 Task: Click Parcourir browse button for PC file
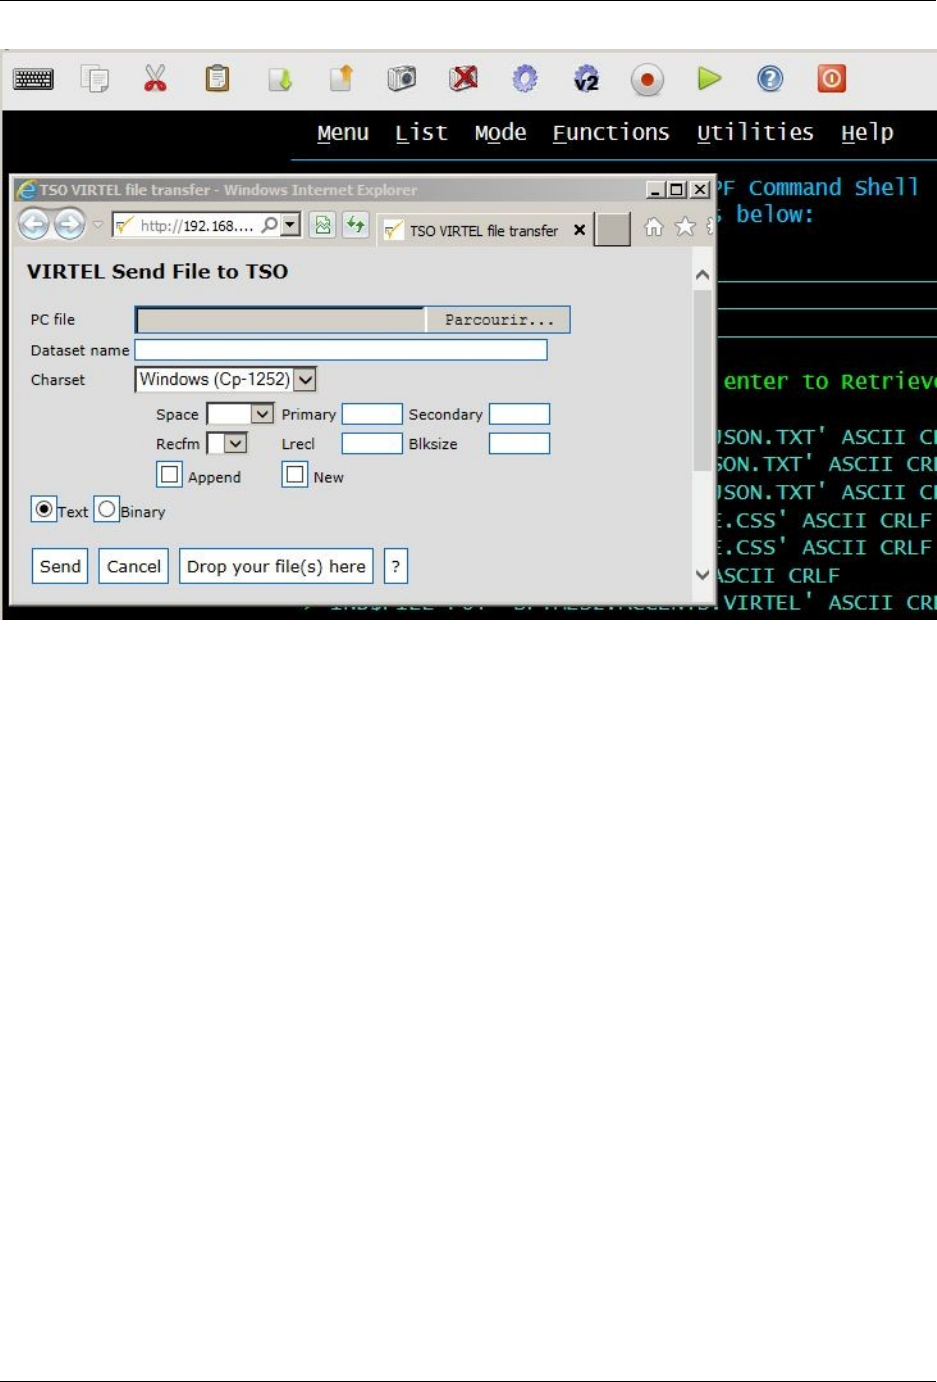click(x=498, y=320)
